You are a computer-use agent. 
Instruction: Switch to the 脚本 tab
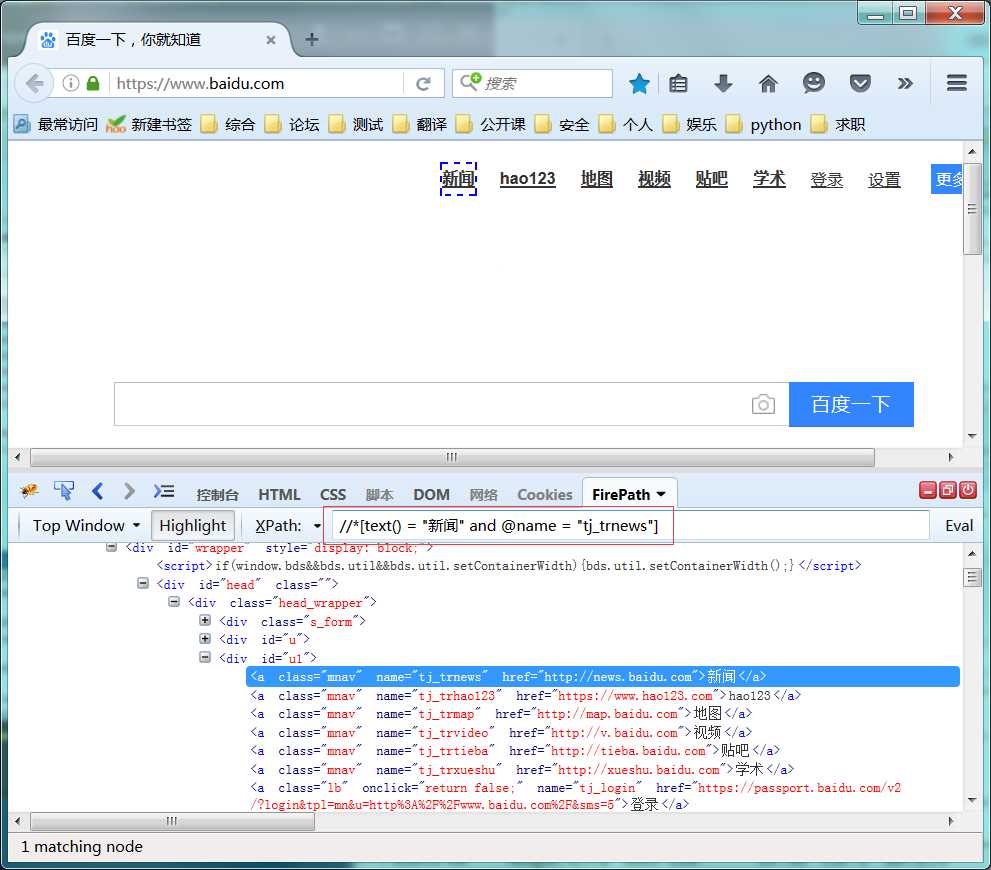[x=379, y=495]
